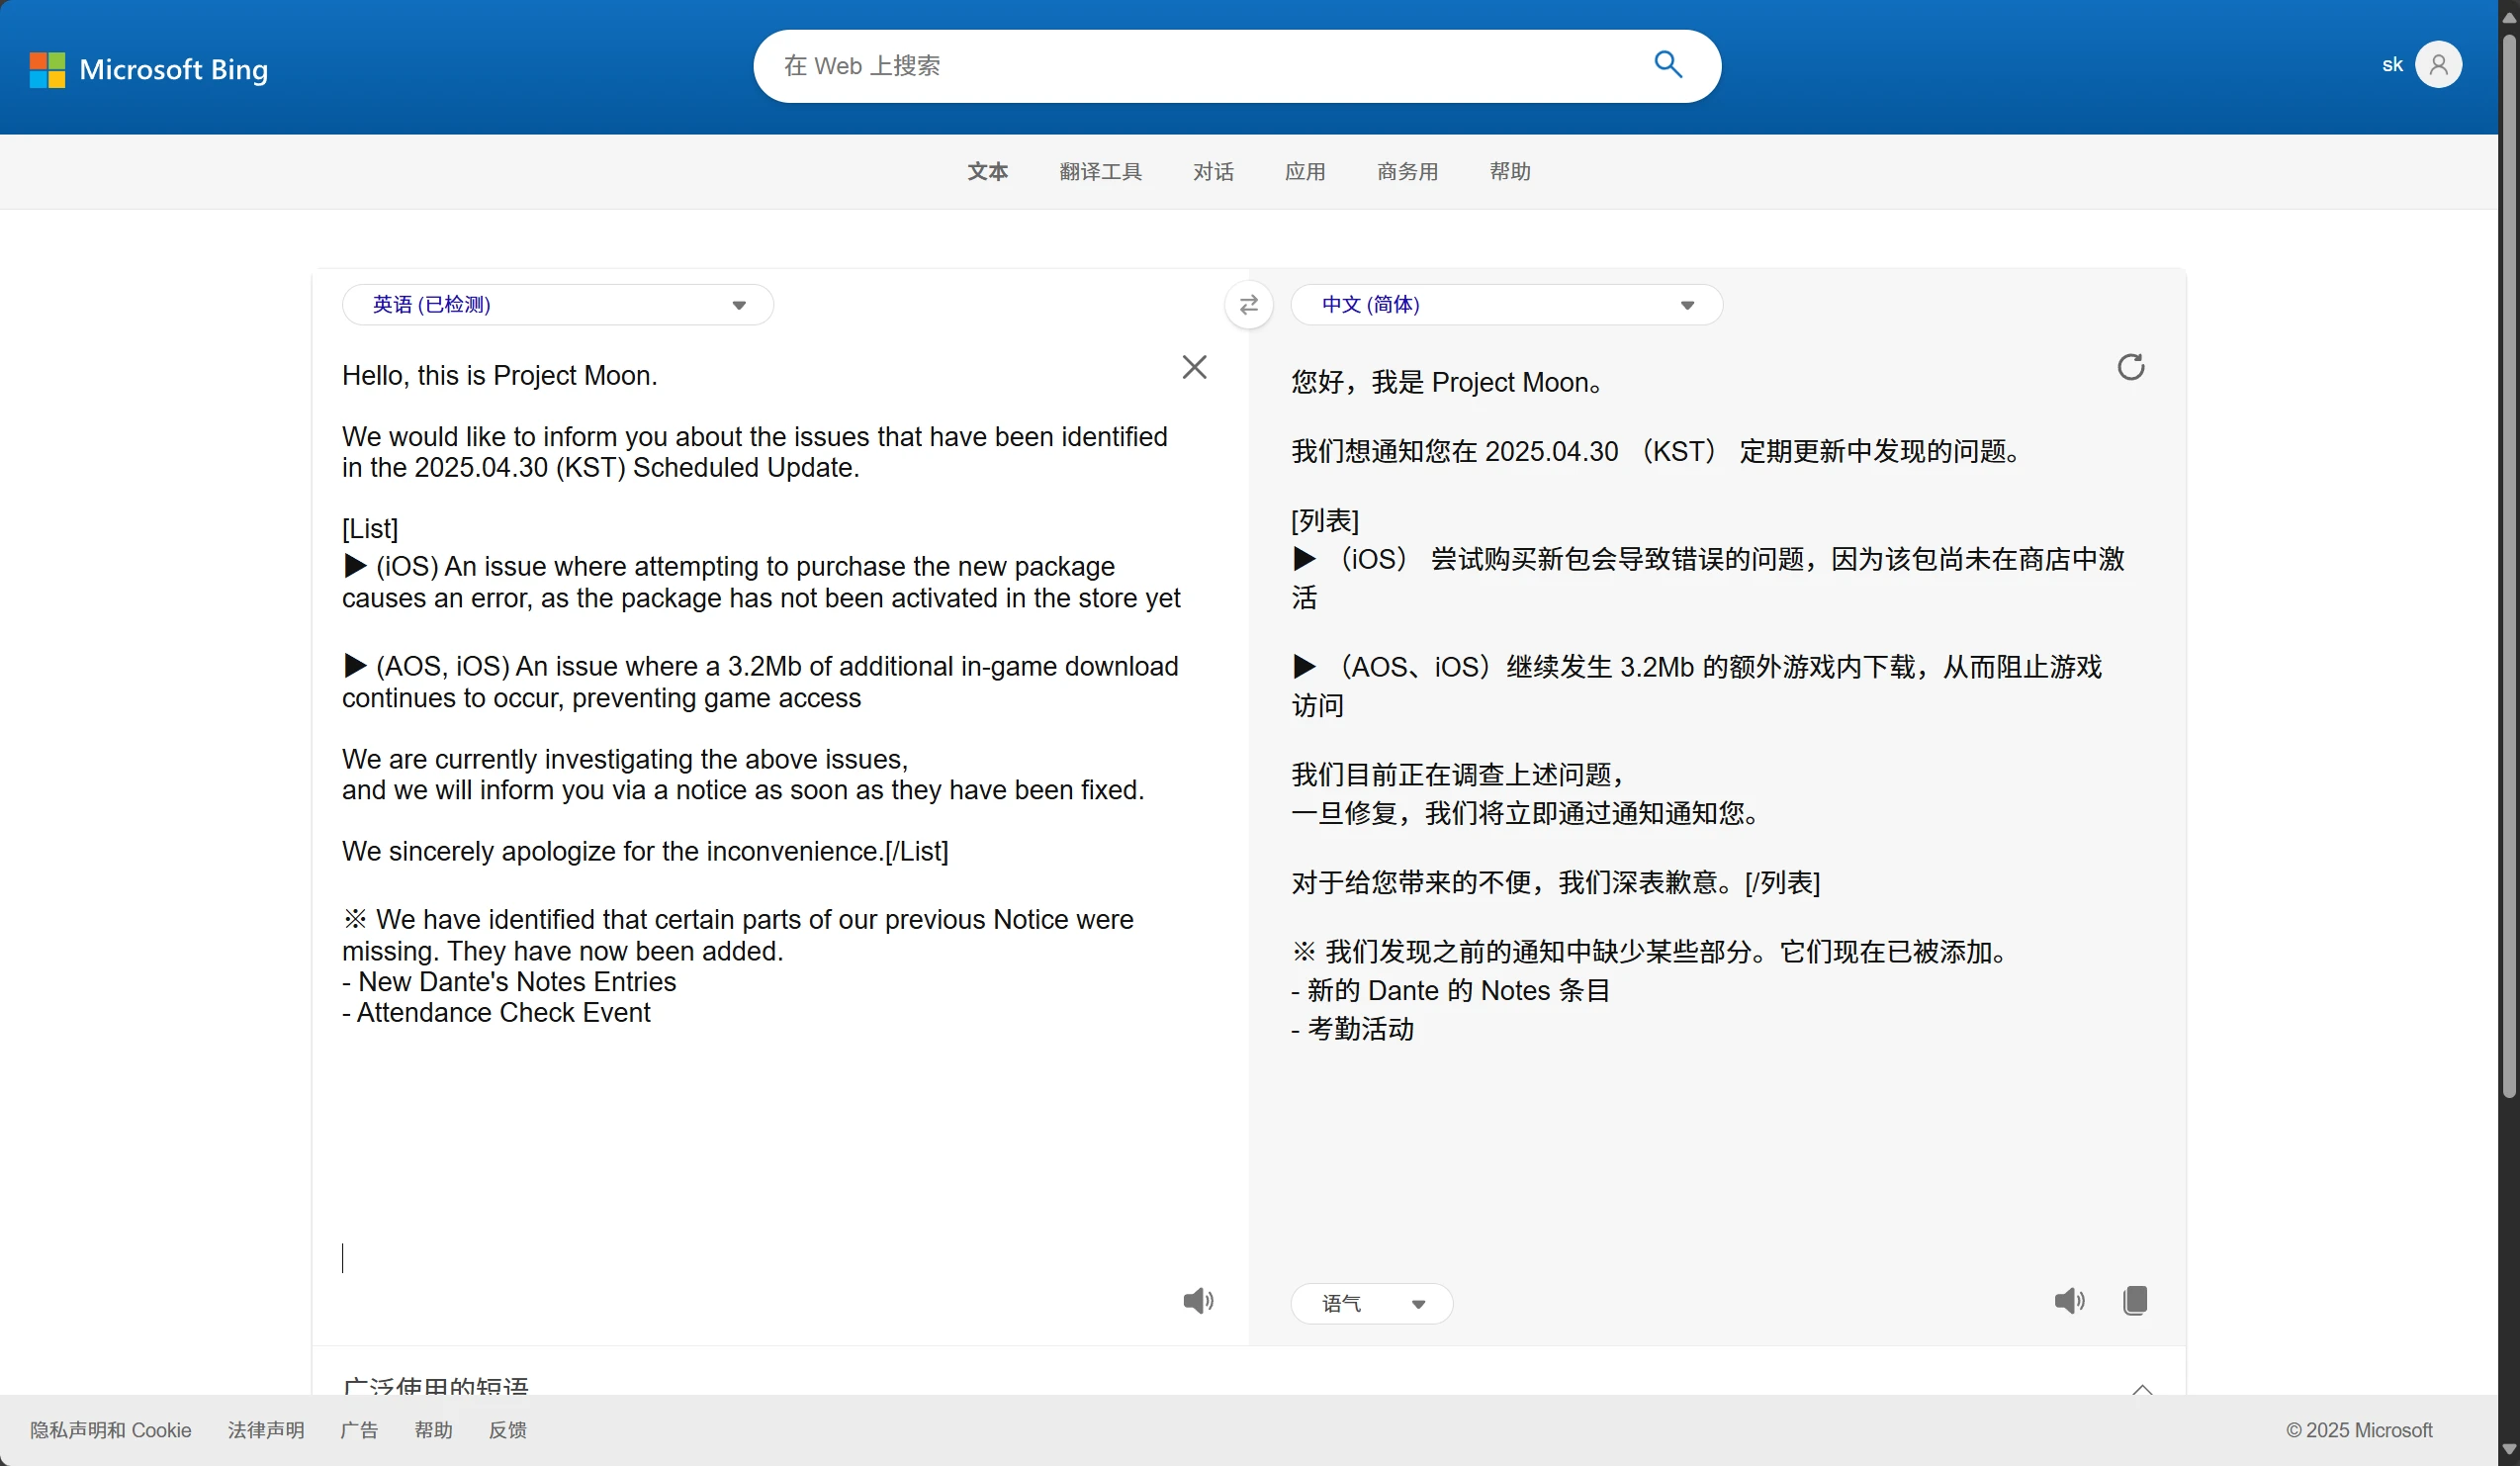Screen dimensions: 2520x1466
Task: Swap source and target languages
Action: click(1248, 305)
